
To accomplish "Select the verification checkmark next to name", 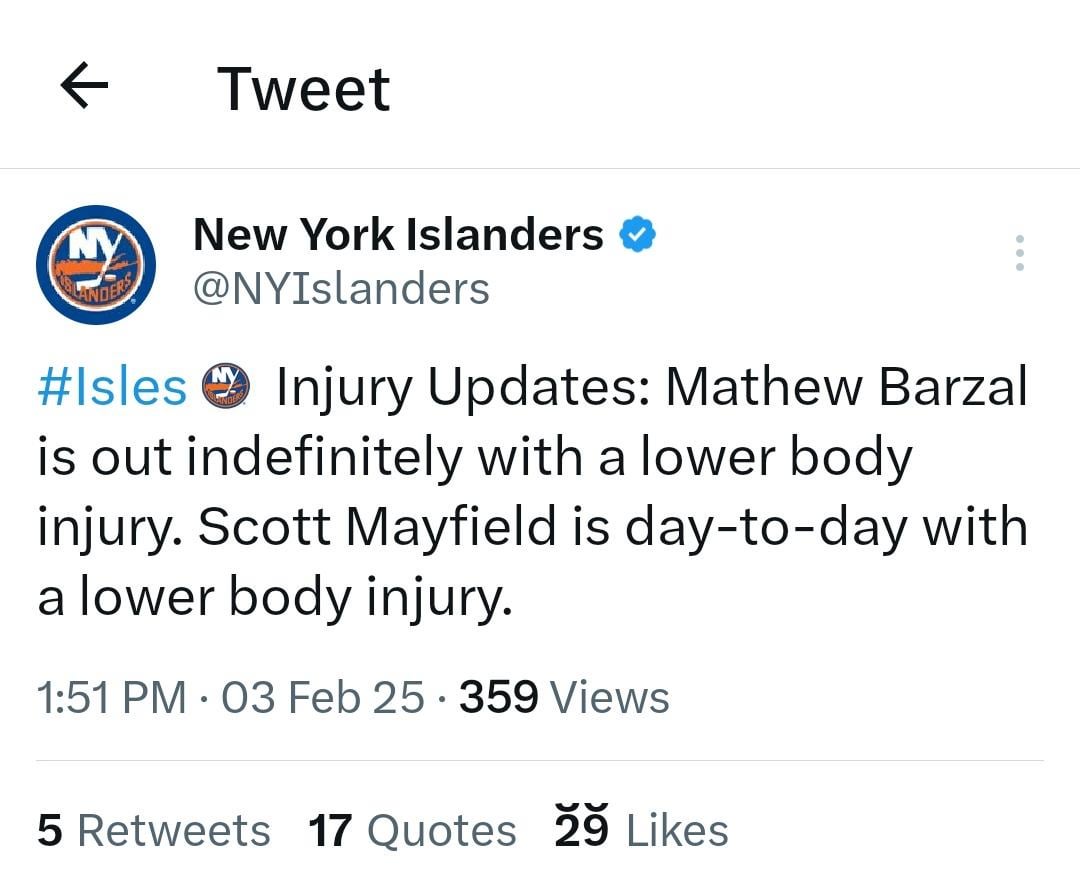I will (637, 233).
